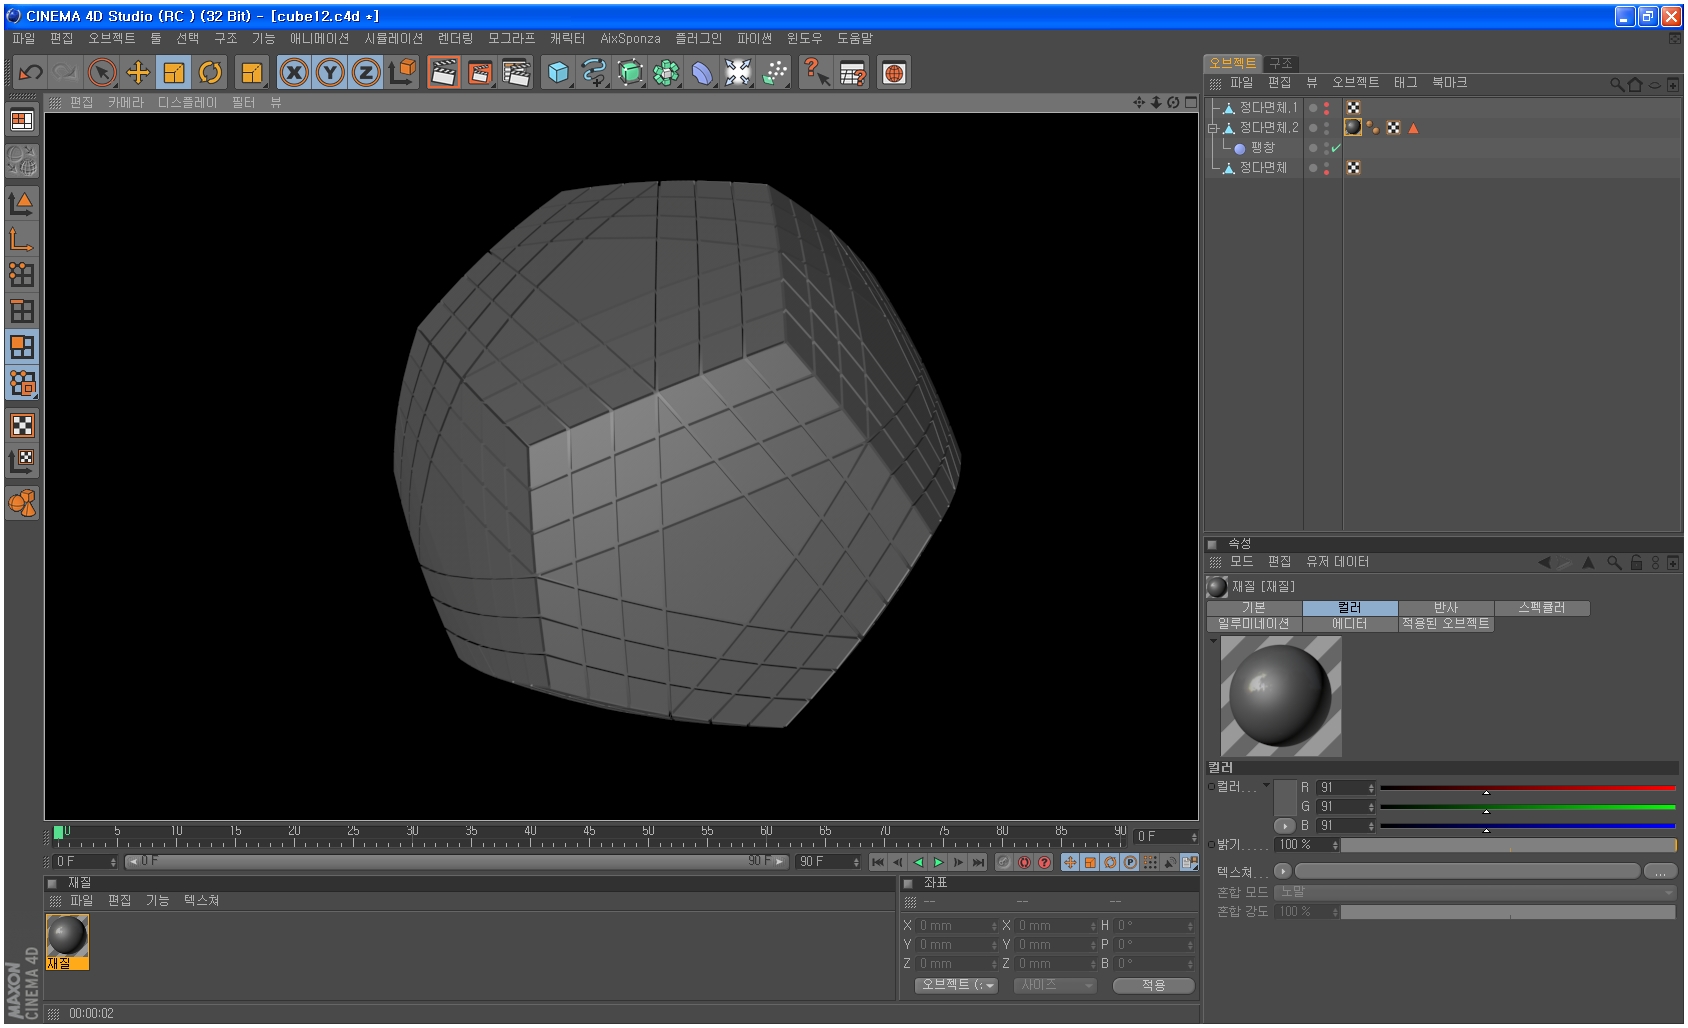Click the 적용 button in coordinates panel
This screenshot has width=1688, height=1028.
[1153, 985]
